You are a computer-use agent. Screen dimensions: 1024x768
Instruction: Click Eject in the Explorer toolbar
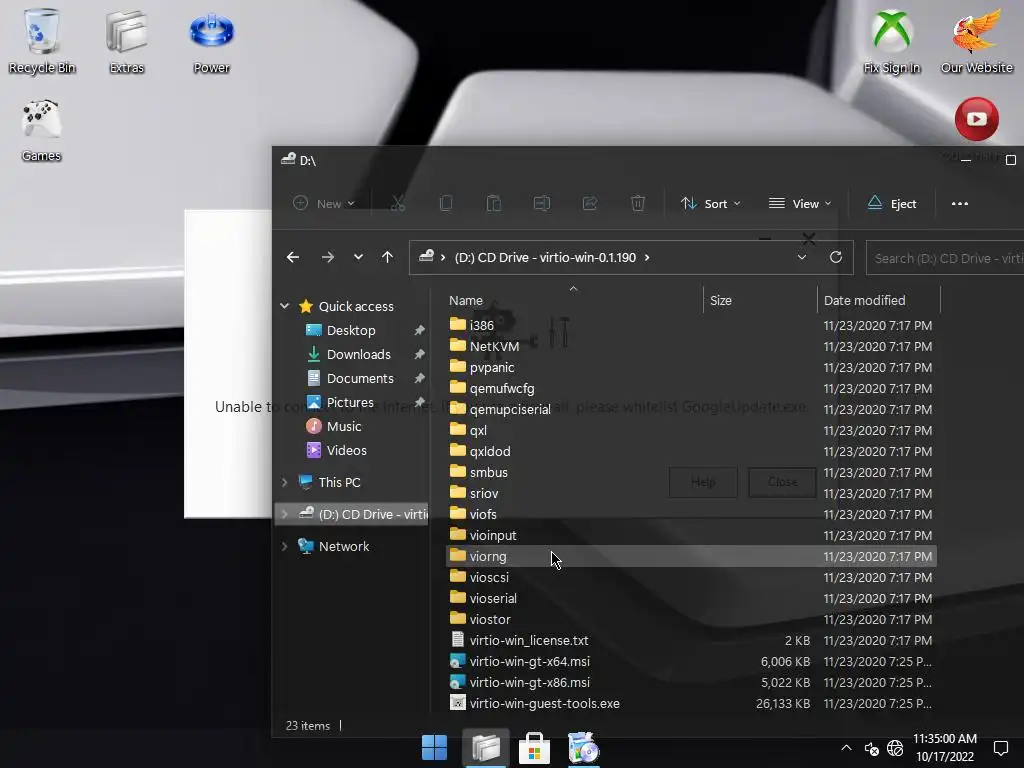891,204
